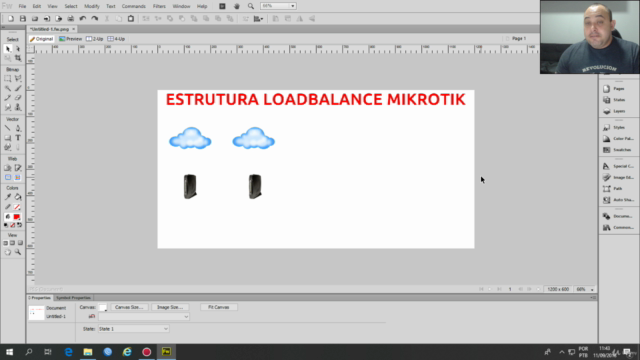Select the Eraser tool
640x360 pixels.
pyautogui.click(x=18, y=98)
